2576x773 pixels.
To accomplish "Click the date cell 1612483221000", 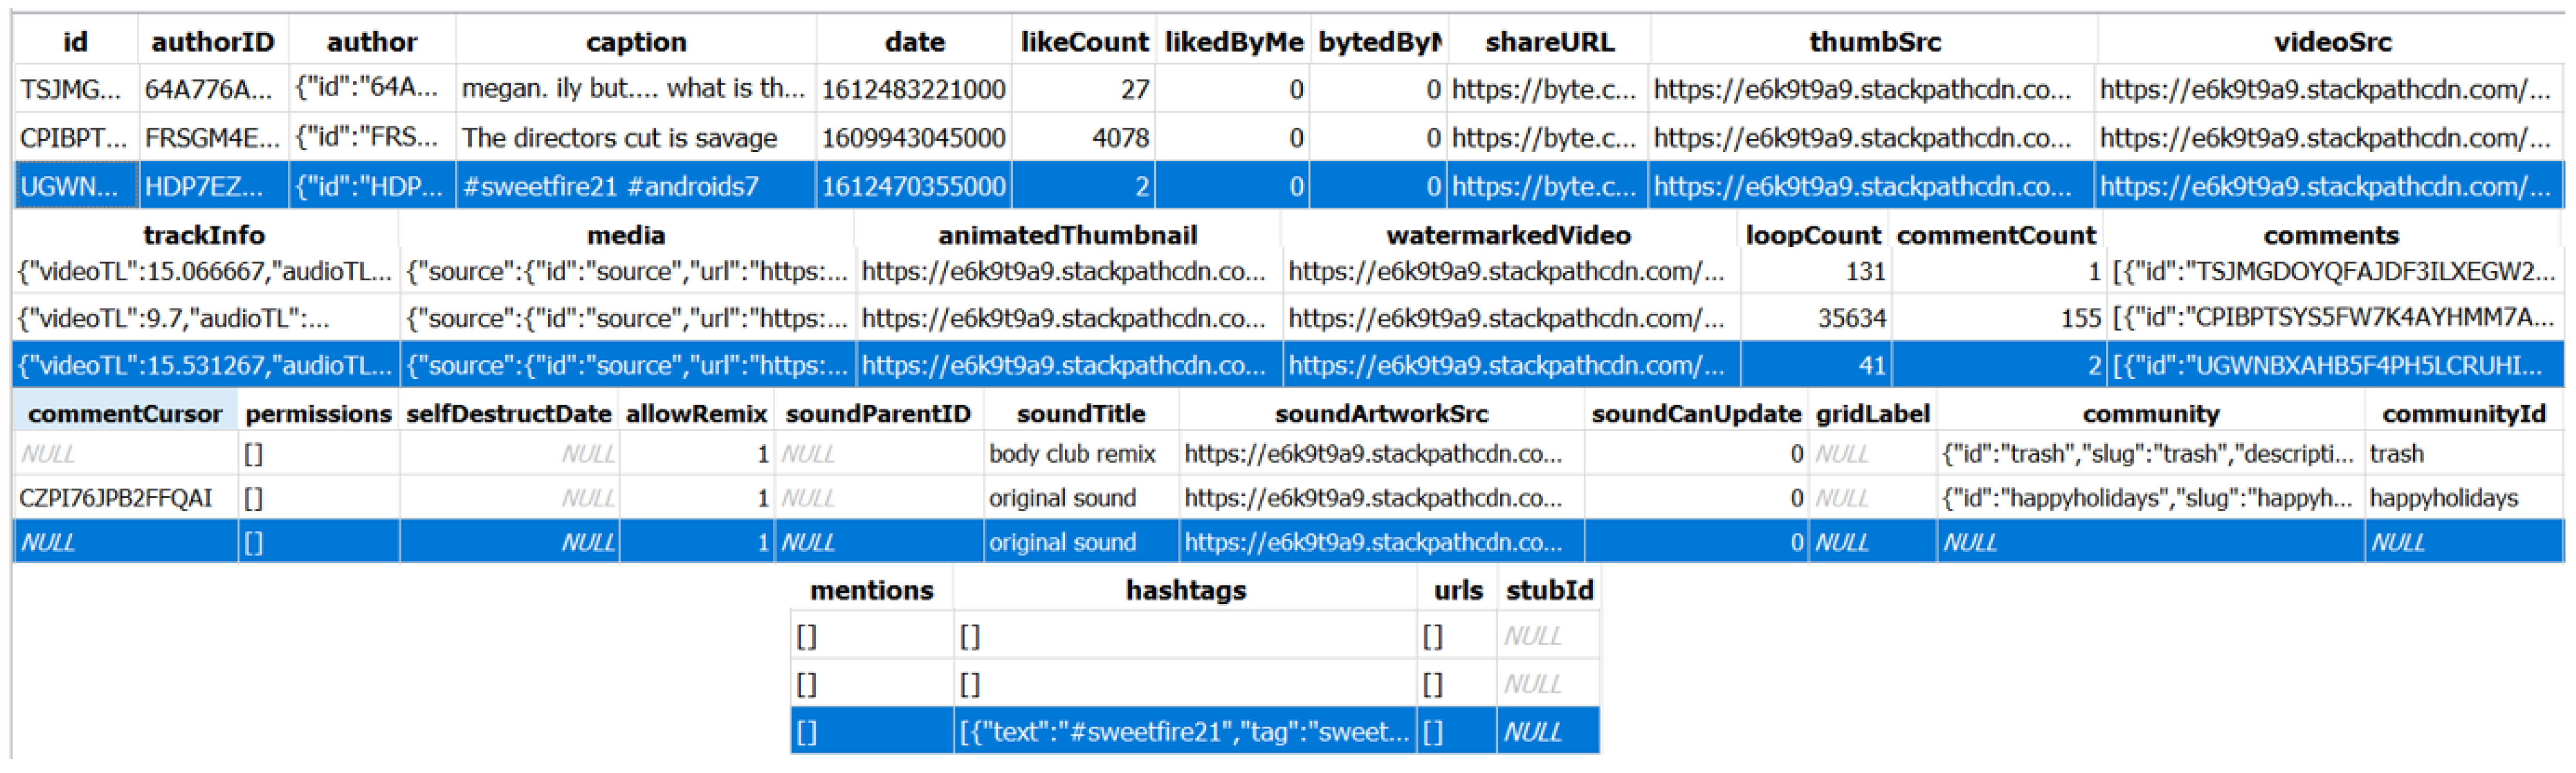I will (x=913, y=90).
